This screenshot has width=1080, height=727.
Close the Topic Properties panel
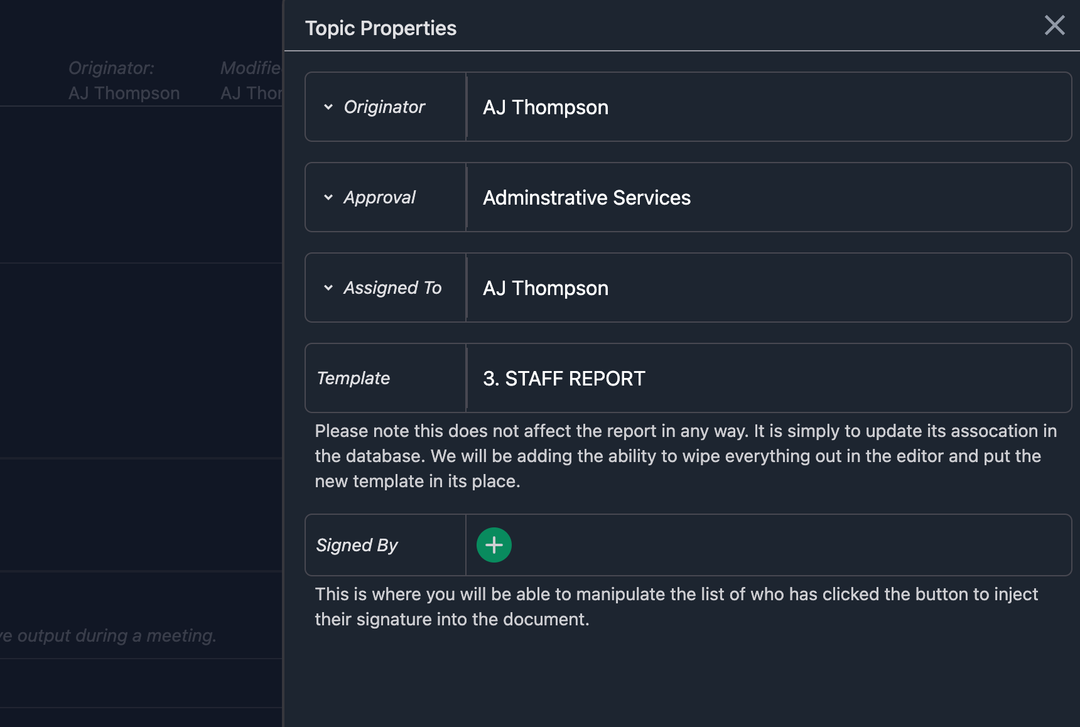[x=1054, y=26]
